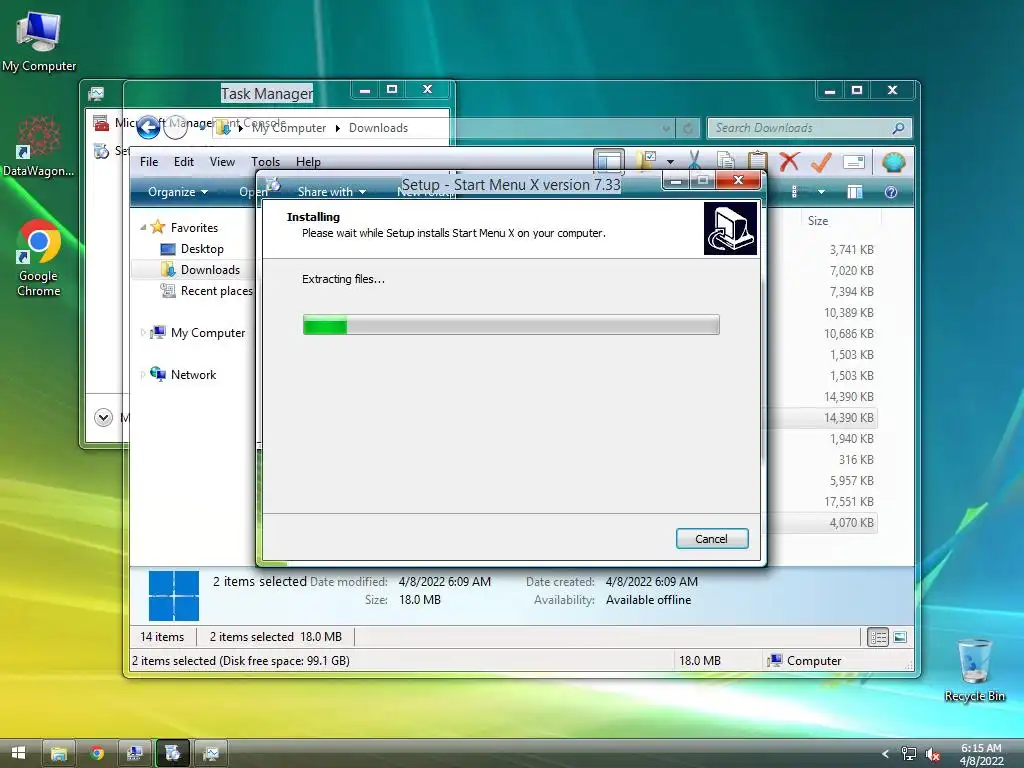Screen dimensions: 1024x768
Task: Select Network in navigation pane
Action: (193, 374)
